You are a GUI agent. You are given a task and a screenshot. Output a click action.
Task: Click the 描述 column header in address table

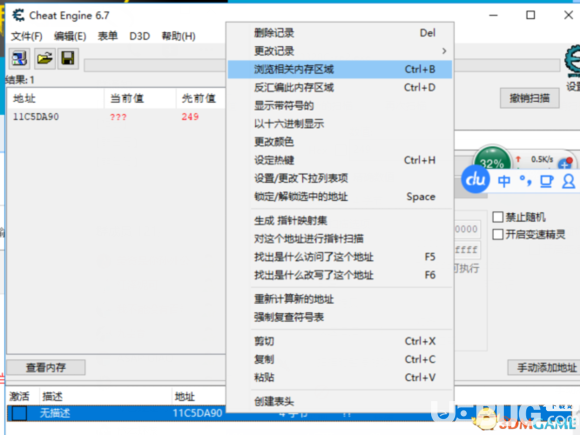(105, 397)
